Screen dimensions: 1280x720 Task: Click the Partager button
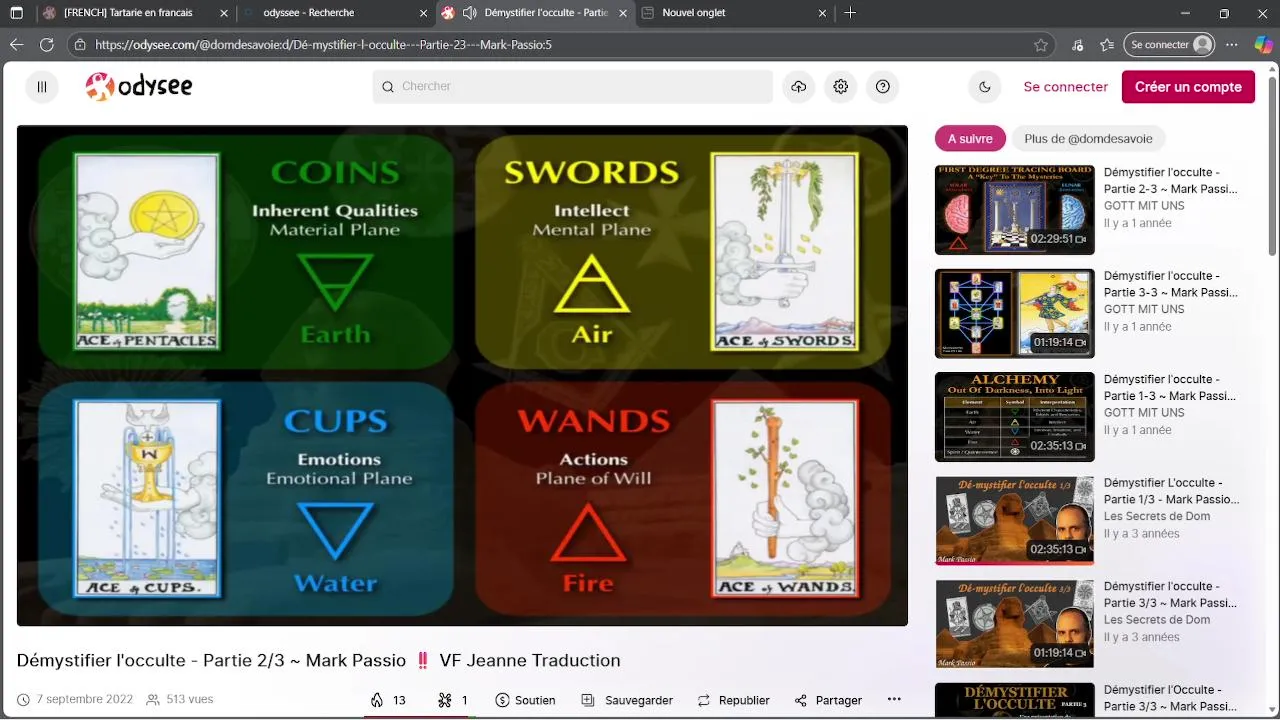coord(828,700)
